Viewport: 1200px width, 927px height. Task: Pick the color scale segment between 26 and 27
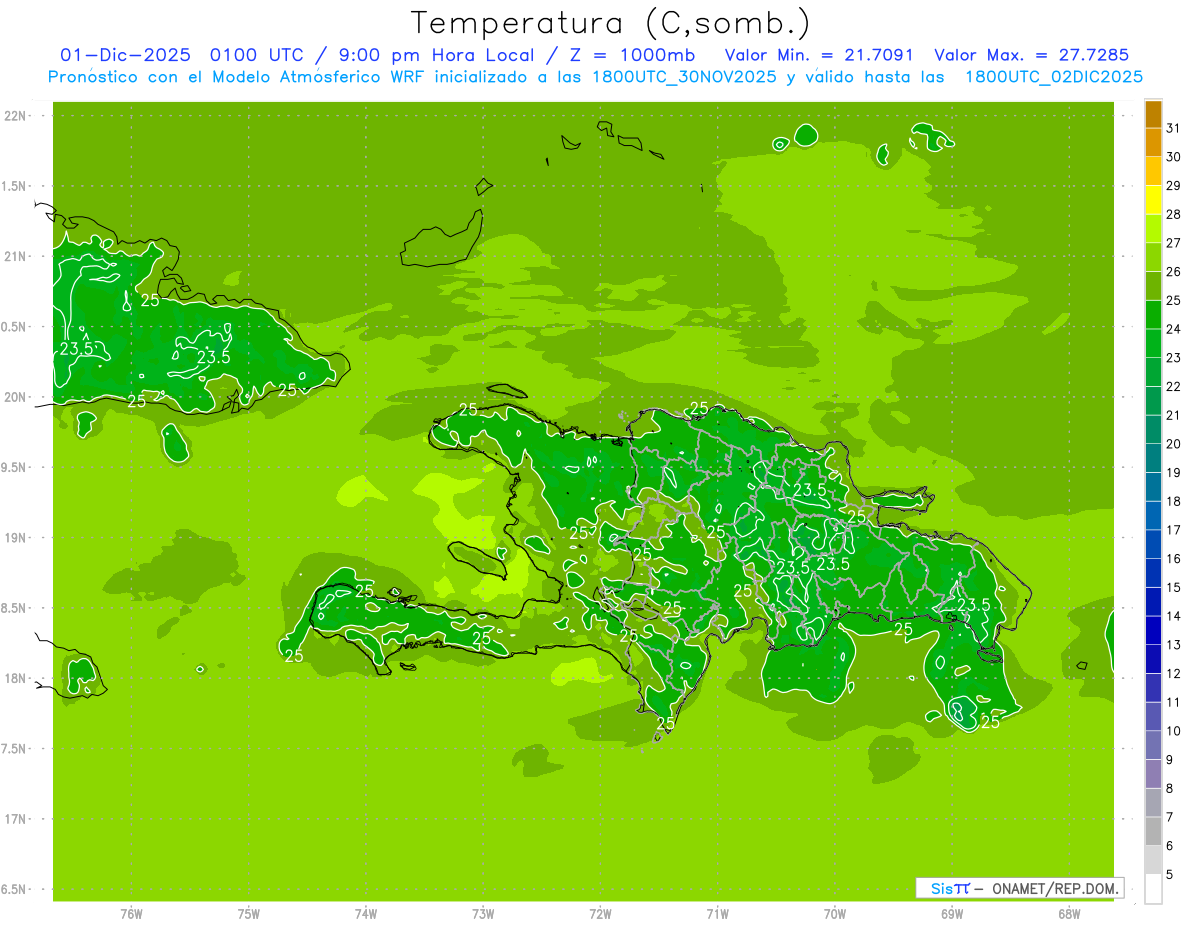click(1153, 257)
